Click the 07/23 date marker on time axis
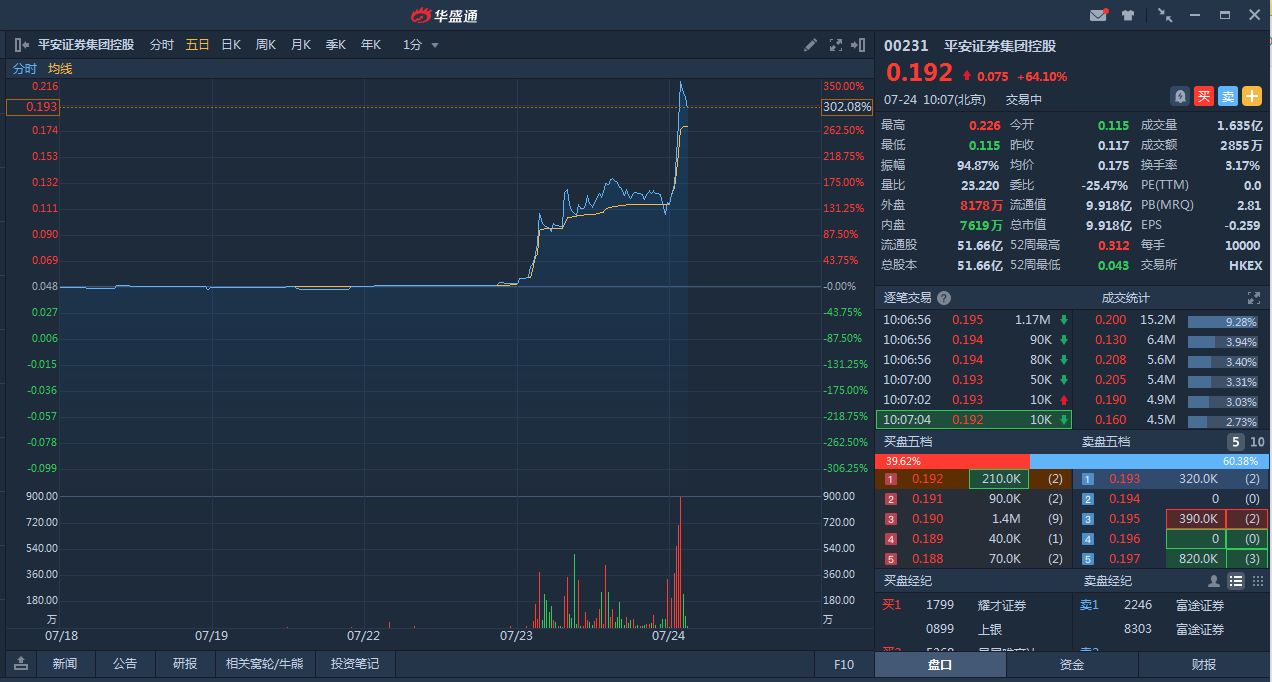This screenshot has width=1272, height=682. [515, 635]
